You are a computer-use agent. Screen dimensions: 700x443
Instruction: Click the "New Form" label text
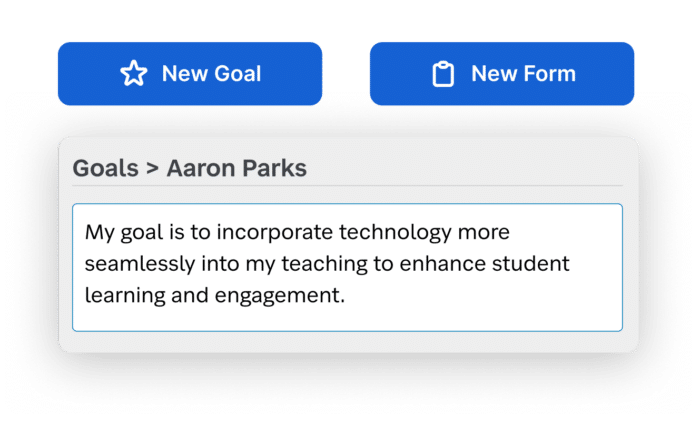click(523, 74)
